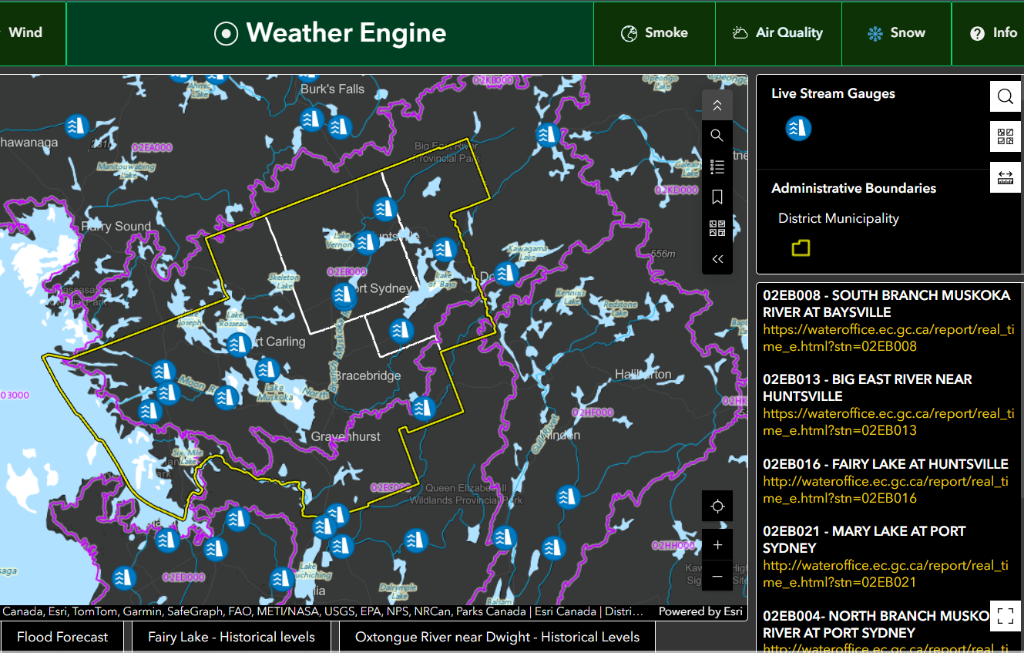Viewport: 1024px width, 653px height.
Task: Open the search icon beside Live Stream Gauges
Action: (1005, 96)
